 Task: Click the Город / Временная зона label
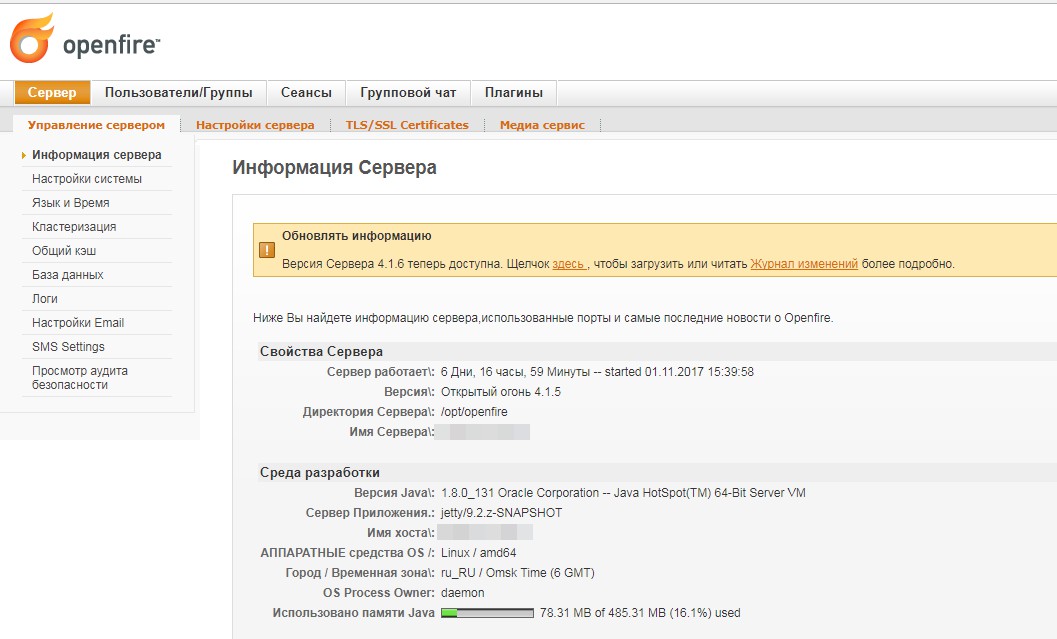coord(360,573)
